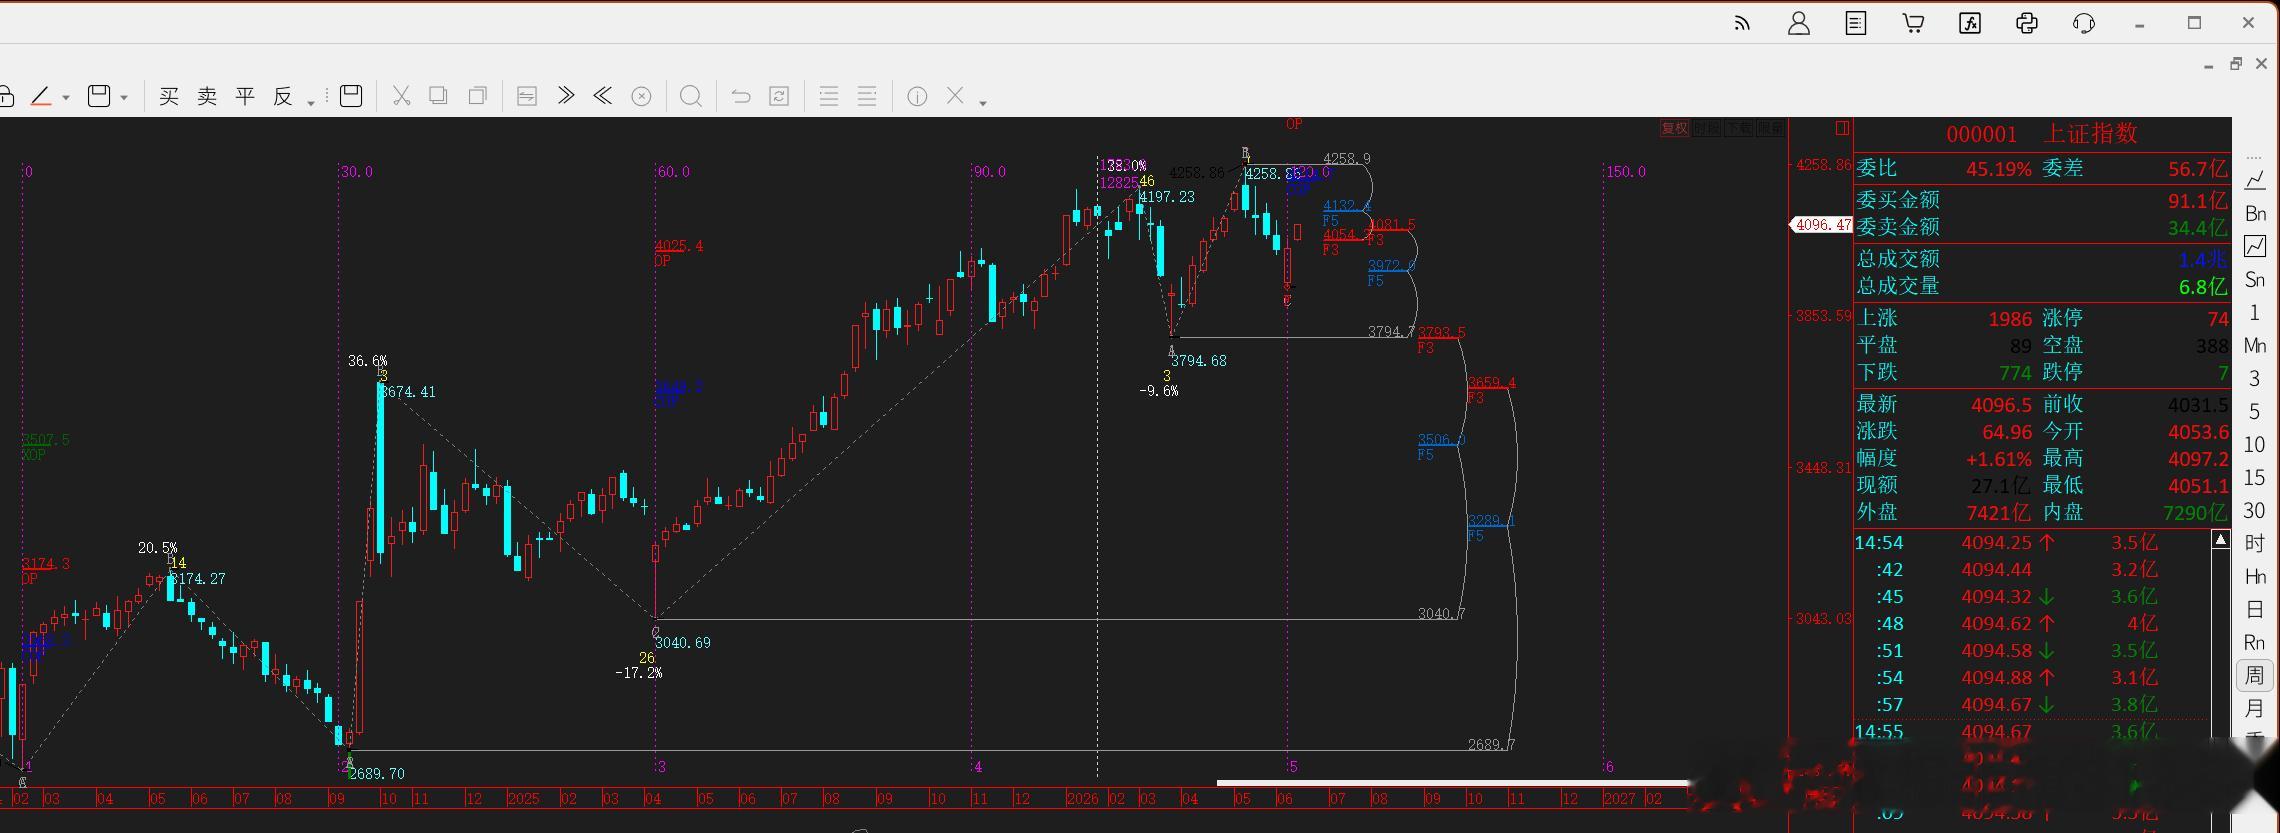Select the boxed line chart icon in sidebar

pos(2255,246)
